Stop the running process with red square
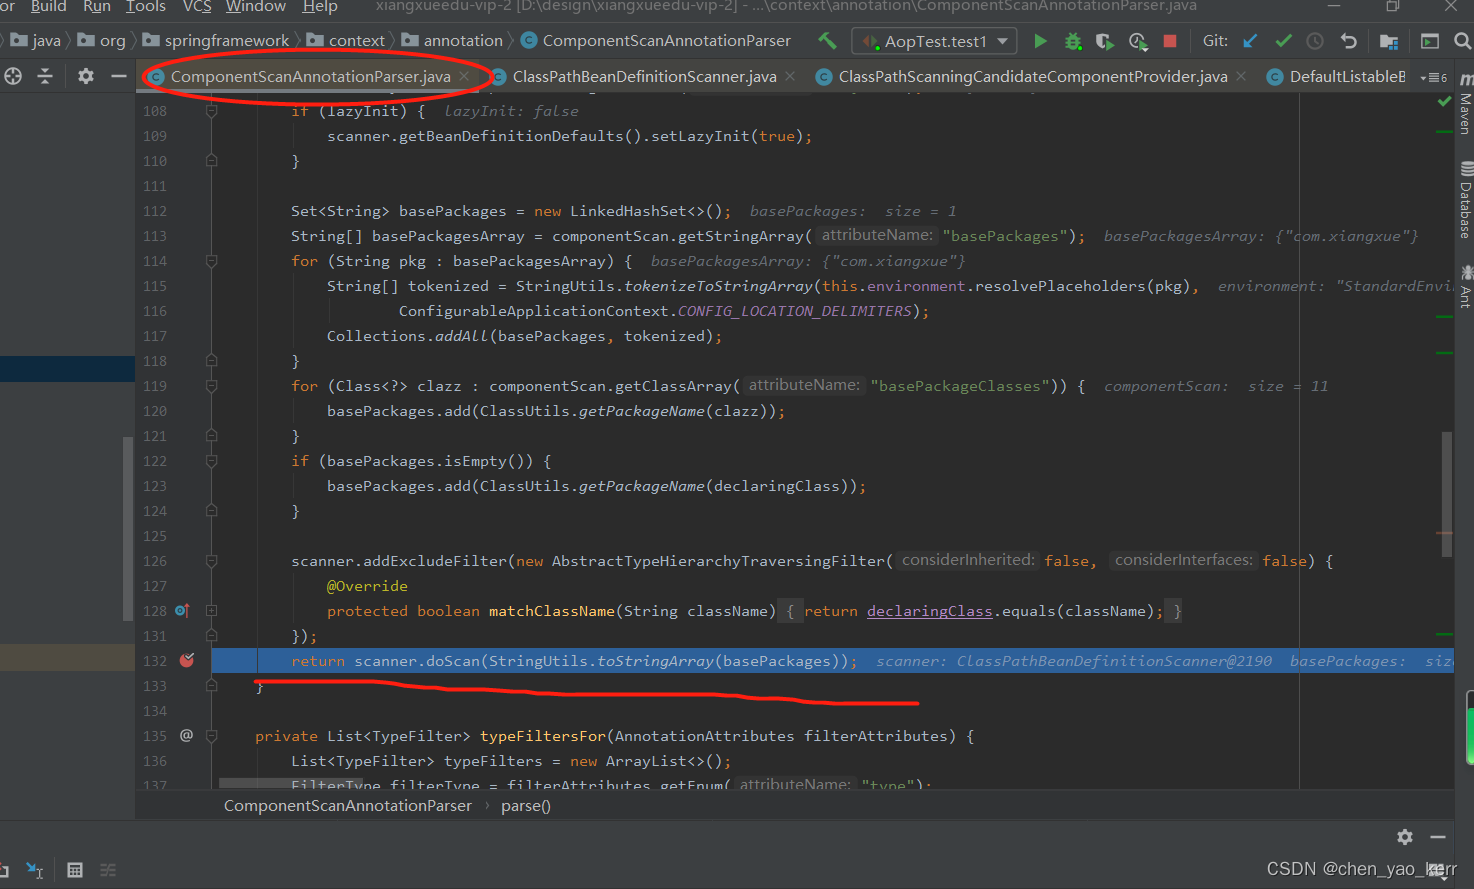This screenshot has width=1474, height=889. (x=1169, y=41)
